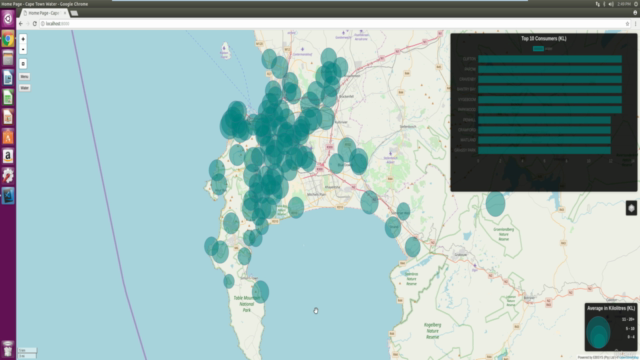Open the network indicator in the top panel
Image resolution: width=640 pixels, height=360 pixels.
click(598, 4)
